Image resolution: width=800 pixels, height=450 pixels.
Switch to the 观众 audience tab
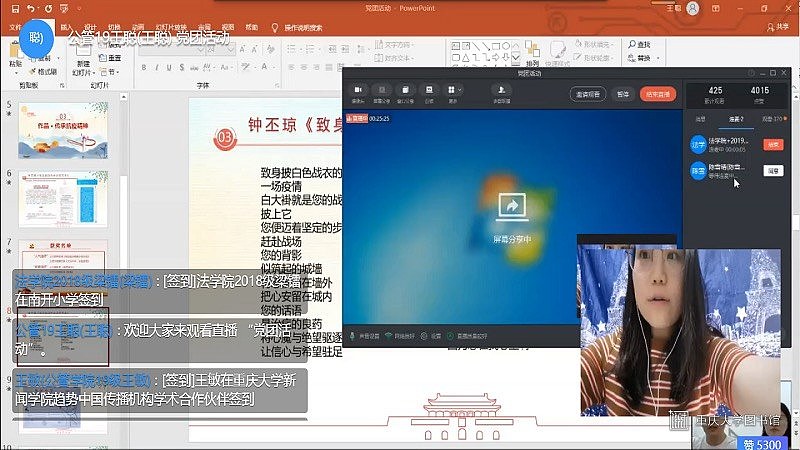771,119
